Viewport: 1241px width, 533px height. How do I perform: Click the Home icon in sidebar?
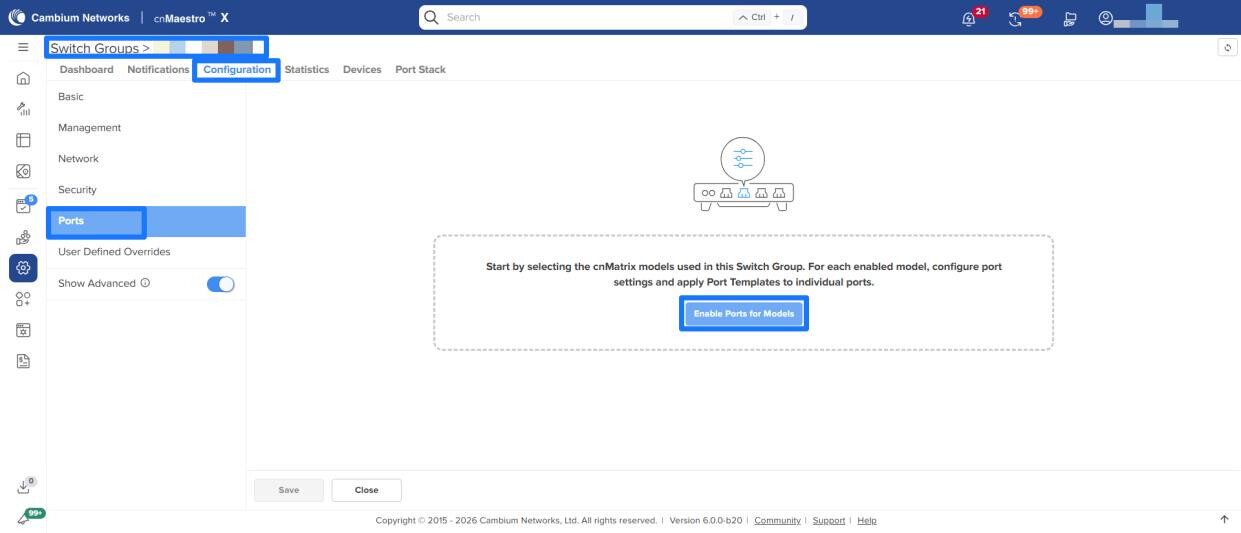pos(22,80)
